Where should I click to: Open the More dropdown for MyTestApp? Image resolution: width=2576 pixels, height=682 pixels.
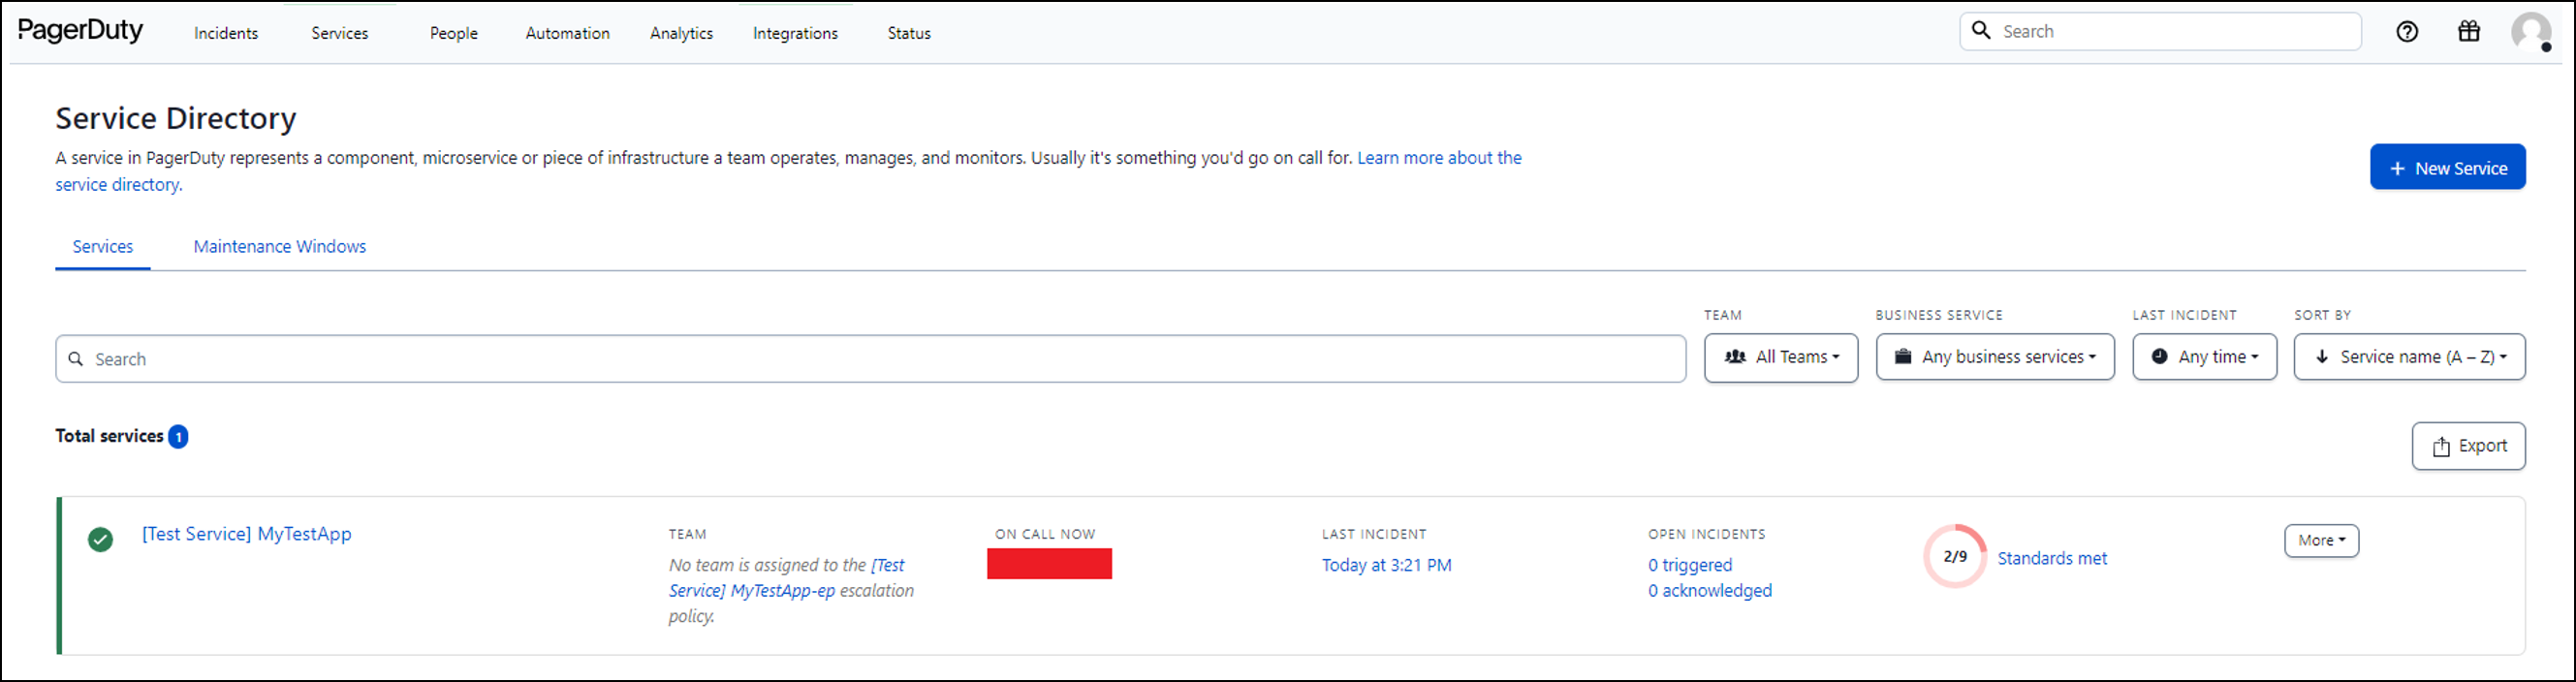[x=2320, y=540]
